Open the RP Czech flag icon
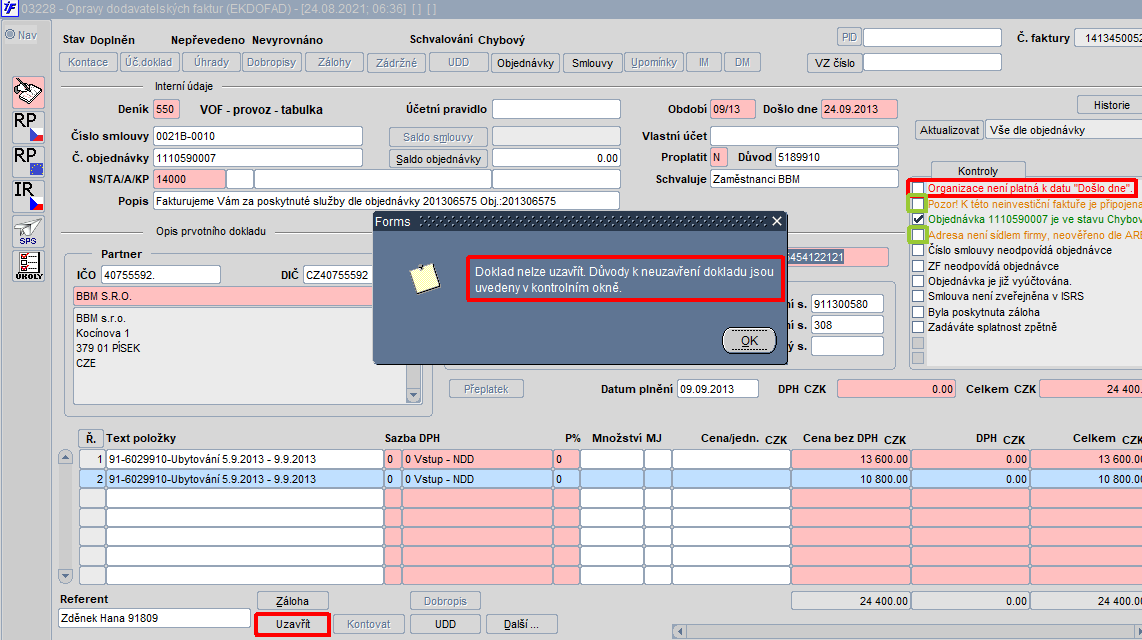 coord(28,127)
